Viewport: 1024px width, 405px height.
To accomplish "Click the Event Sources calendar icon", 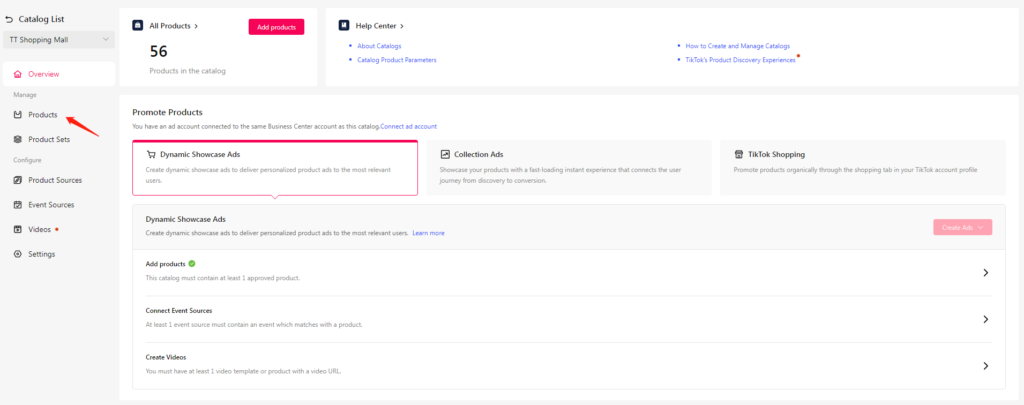I will coord(18,205).
